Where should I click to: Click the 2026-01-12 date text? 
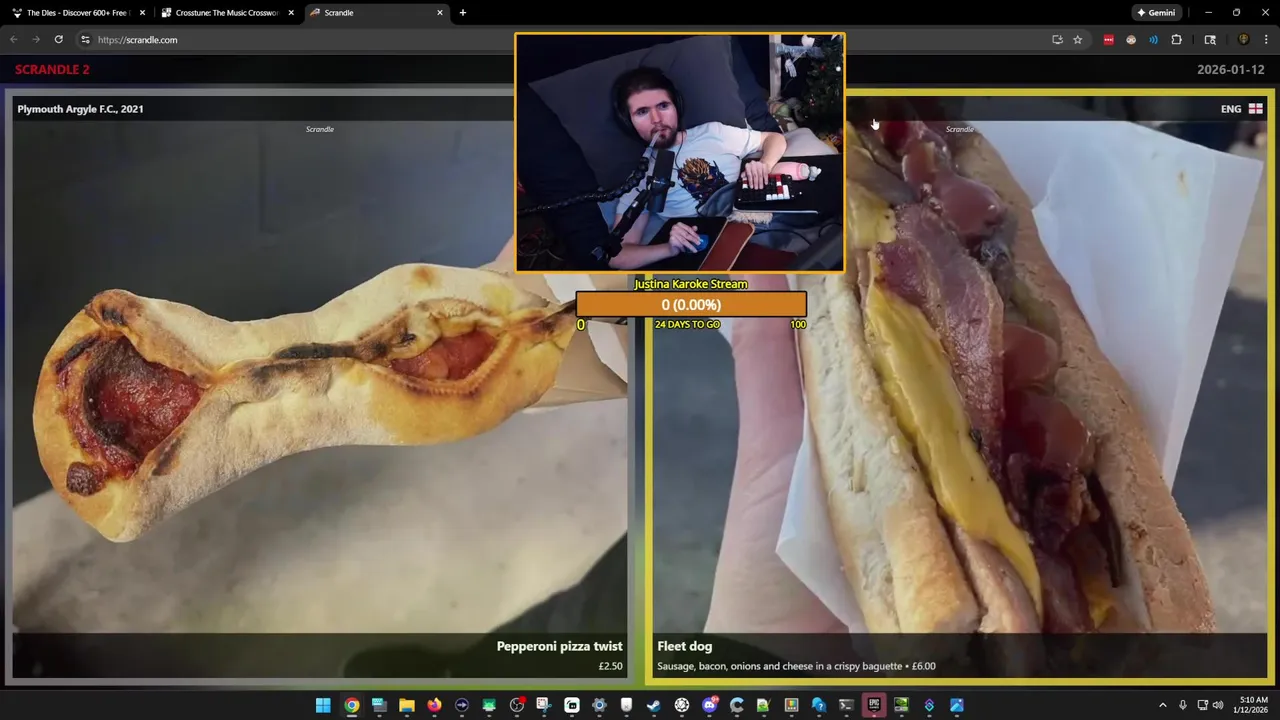tap(1230, 70)
